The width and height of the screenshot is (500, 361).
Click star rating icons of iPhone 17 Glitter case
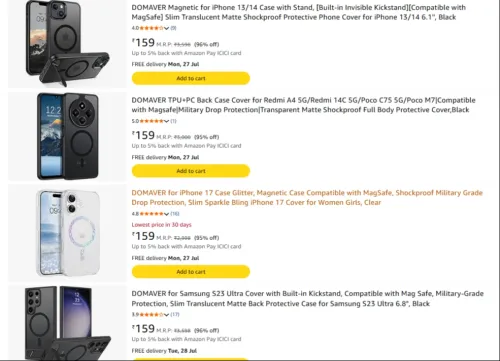(x=151, y=214)
